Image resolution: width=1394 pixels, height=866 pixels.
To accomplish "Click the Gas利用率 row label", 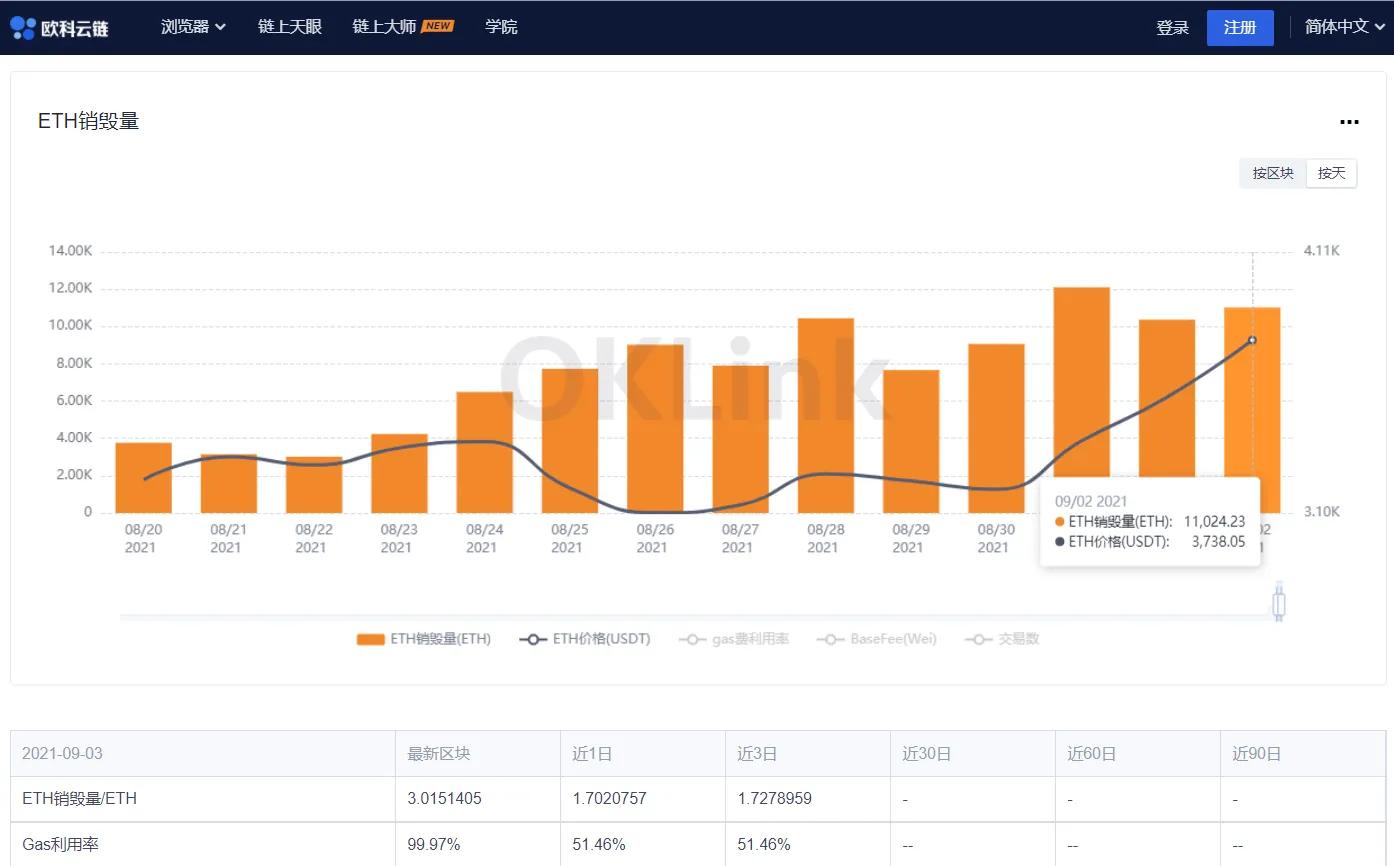I will coord(60,845).
